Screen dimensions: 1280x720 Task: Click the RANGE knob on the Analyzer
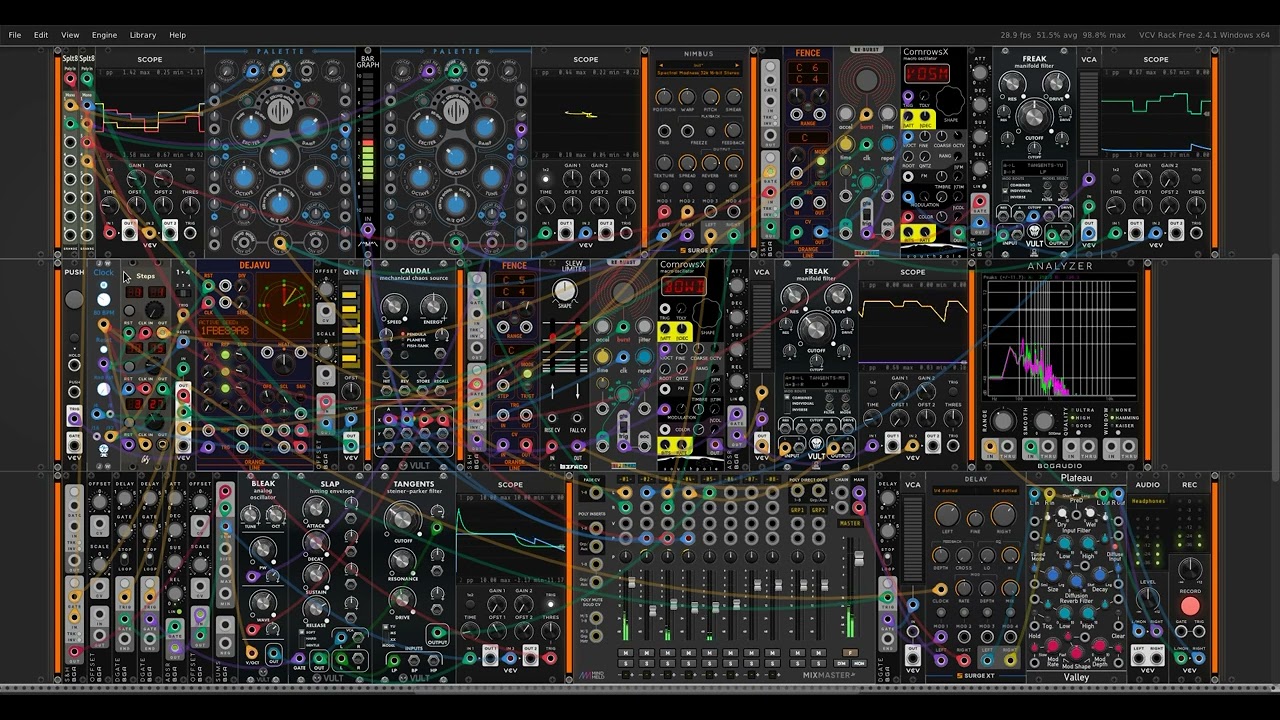1003,420
